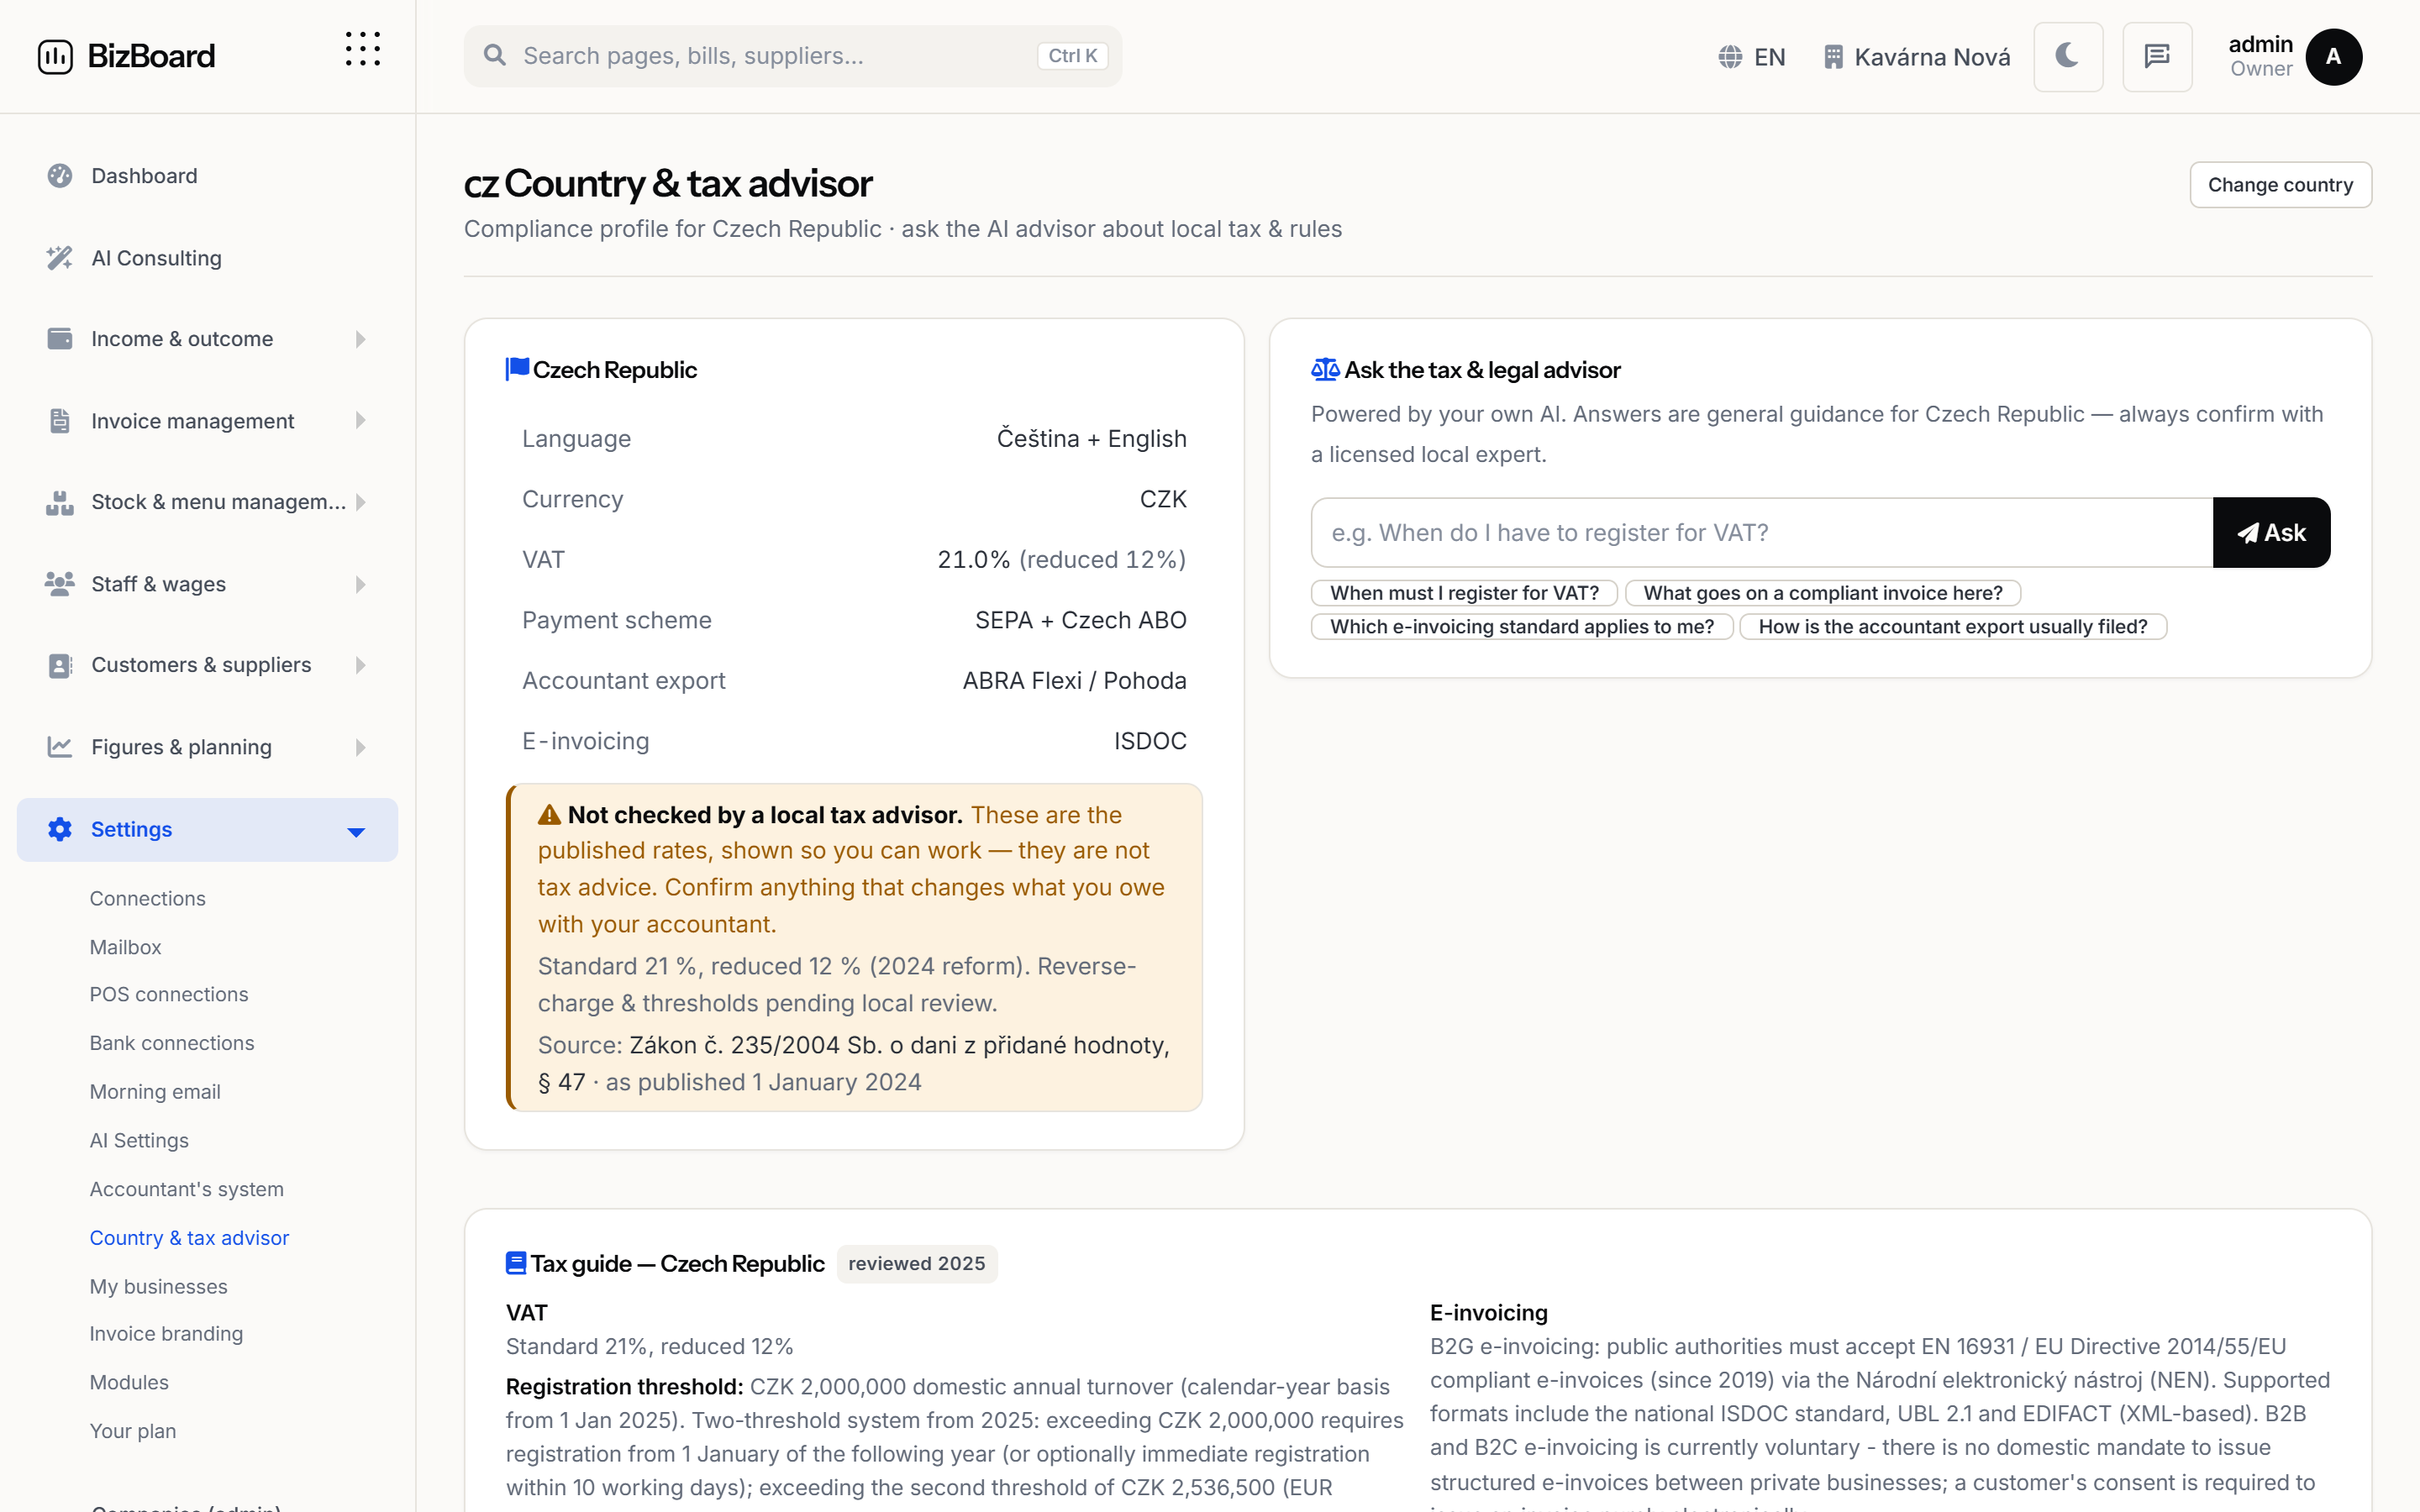Click the Dashboard gauge icon
The image size is (2420, 1512).
click(60, 176)
